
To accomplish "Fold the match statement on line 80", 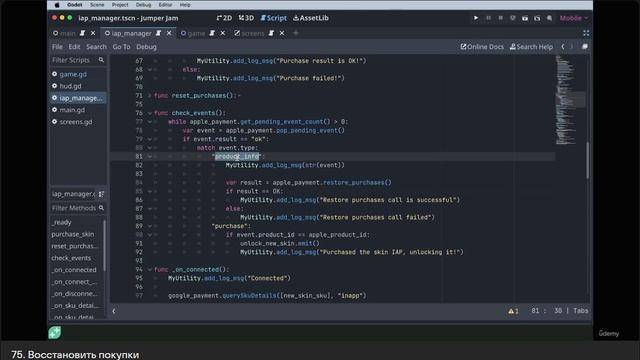I will coord(149,148).
